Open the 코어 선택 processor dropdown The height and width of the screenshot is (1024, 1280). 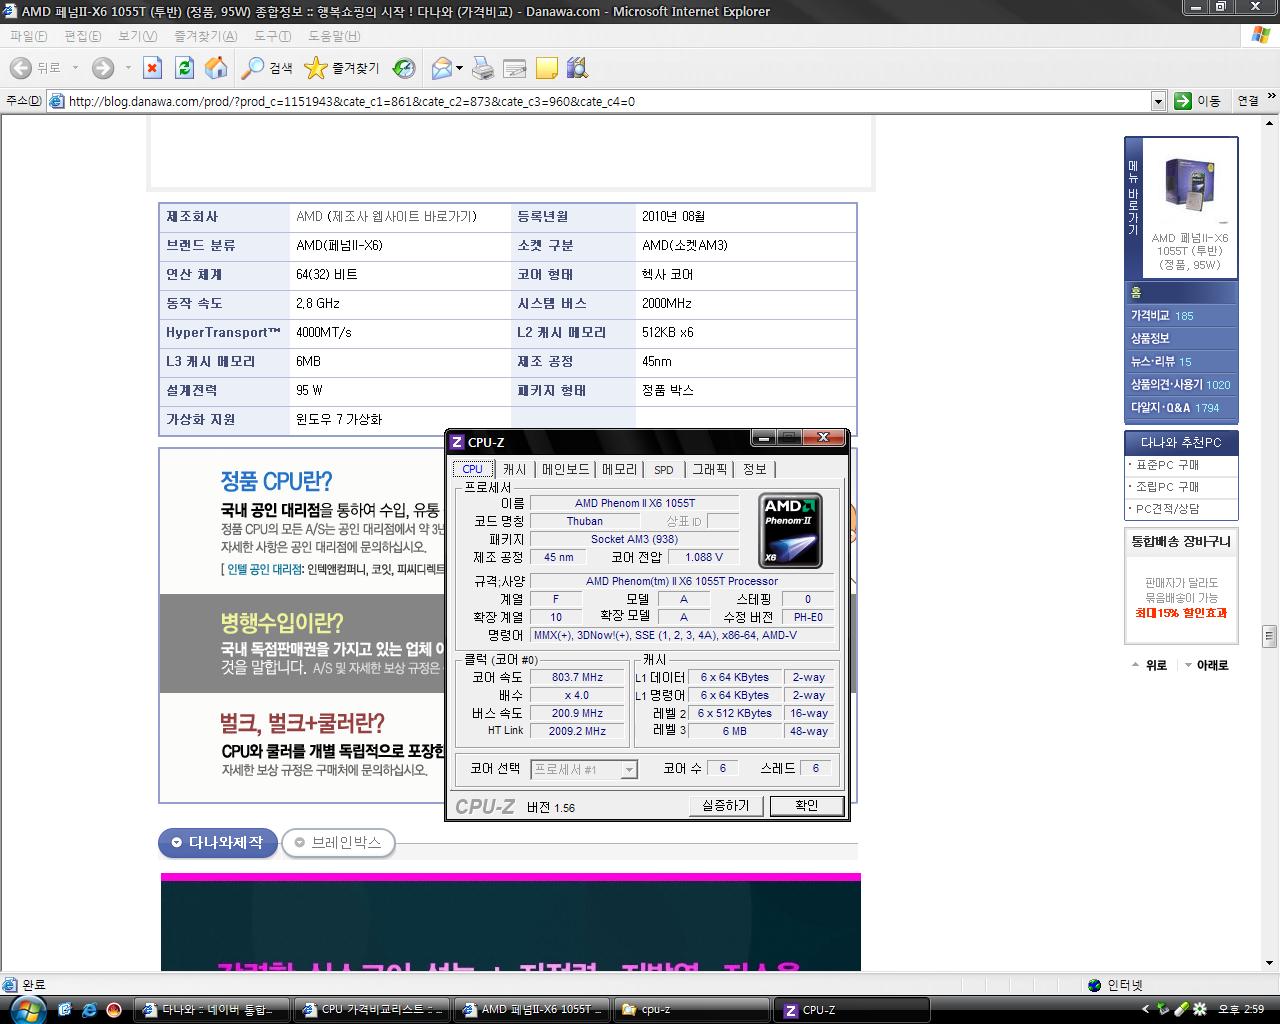(x=584, y=769)
